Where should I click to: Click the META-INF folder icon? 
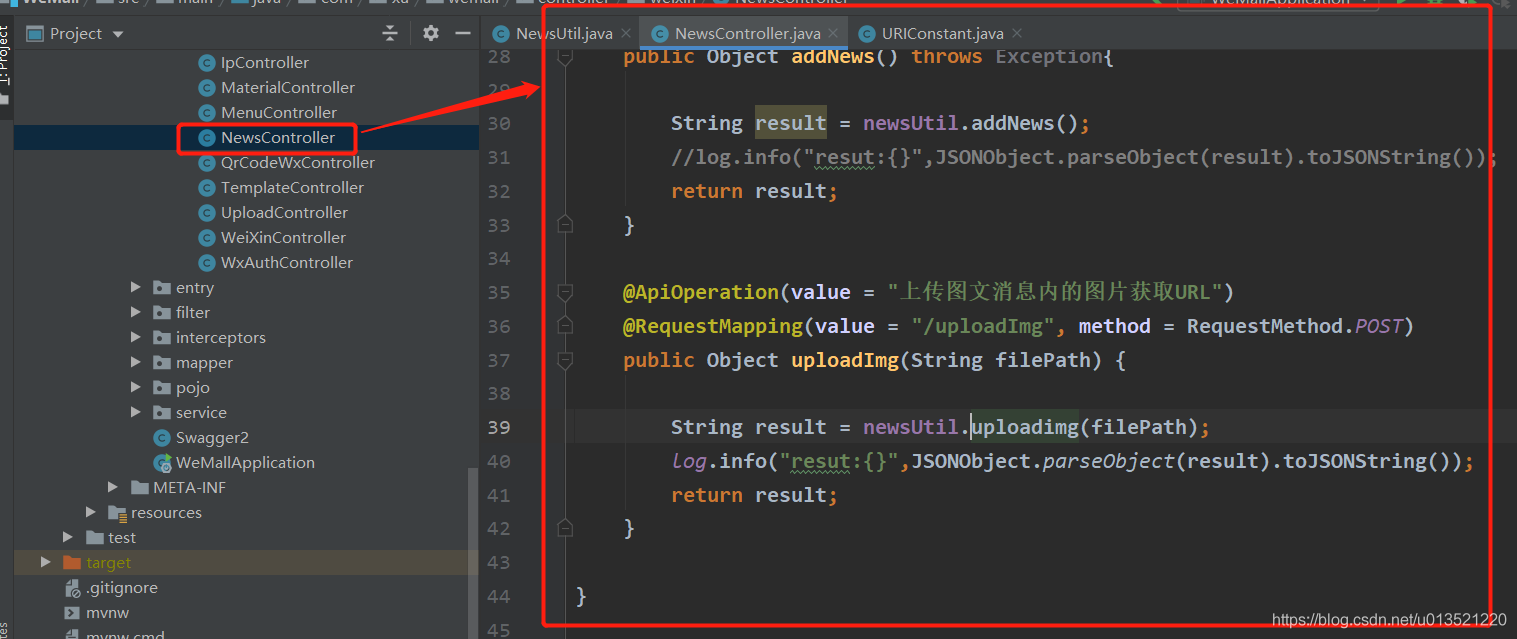[x=139, y=488]
